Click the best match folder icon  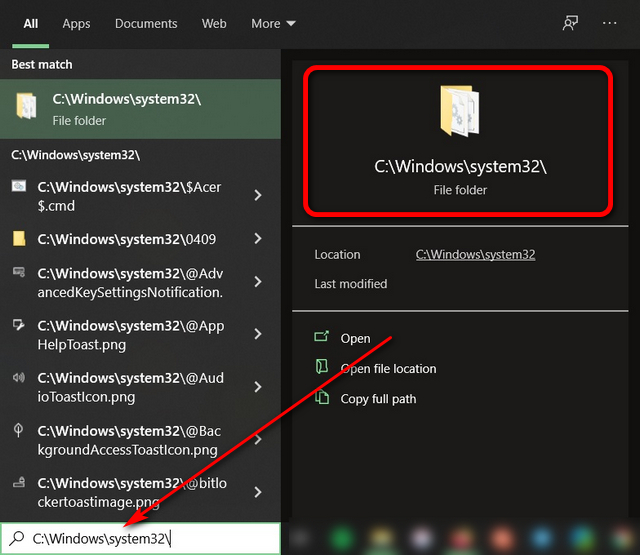[x=27, y=106]
